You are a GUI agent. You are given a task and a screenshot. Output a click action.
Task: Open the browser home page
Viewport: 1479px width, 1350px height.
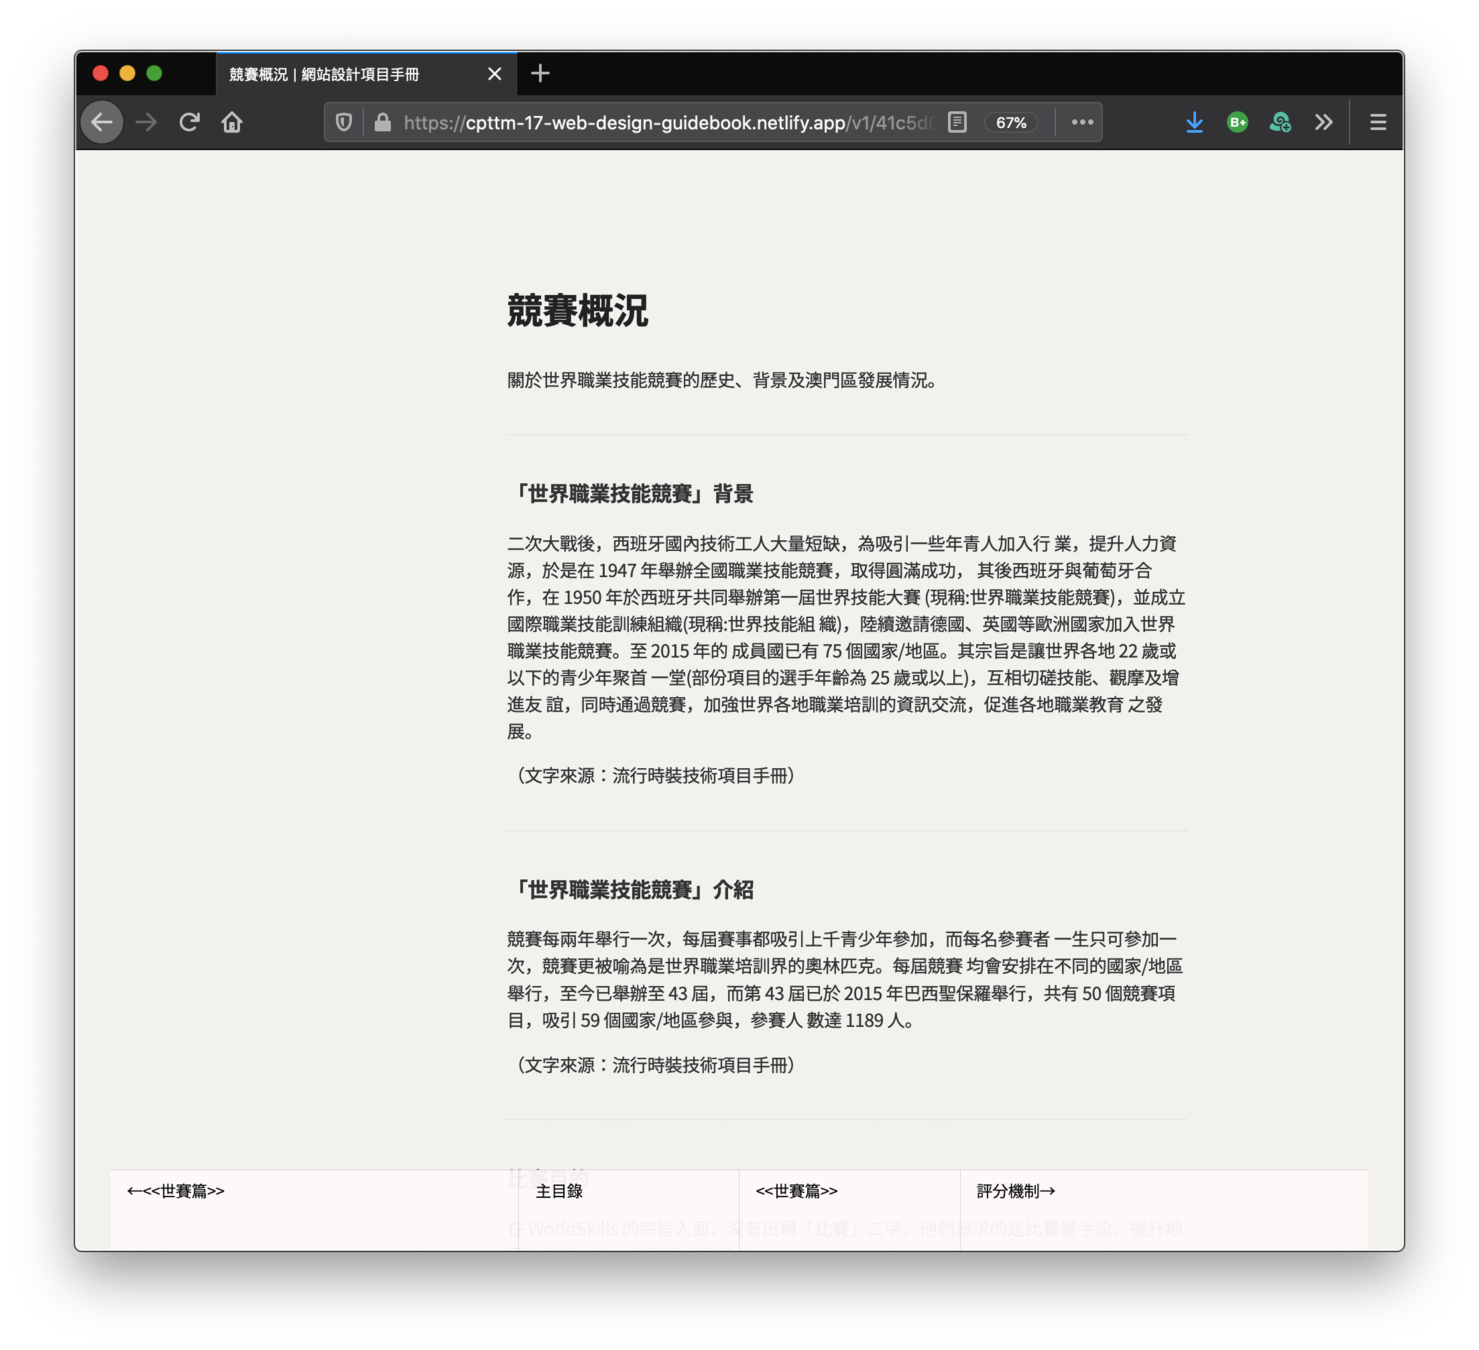[232, 123]
